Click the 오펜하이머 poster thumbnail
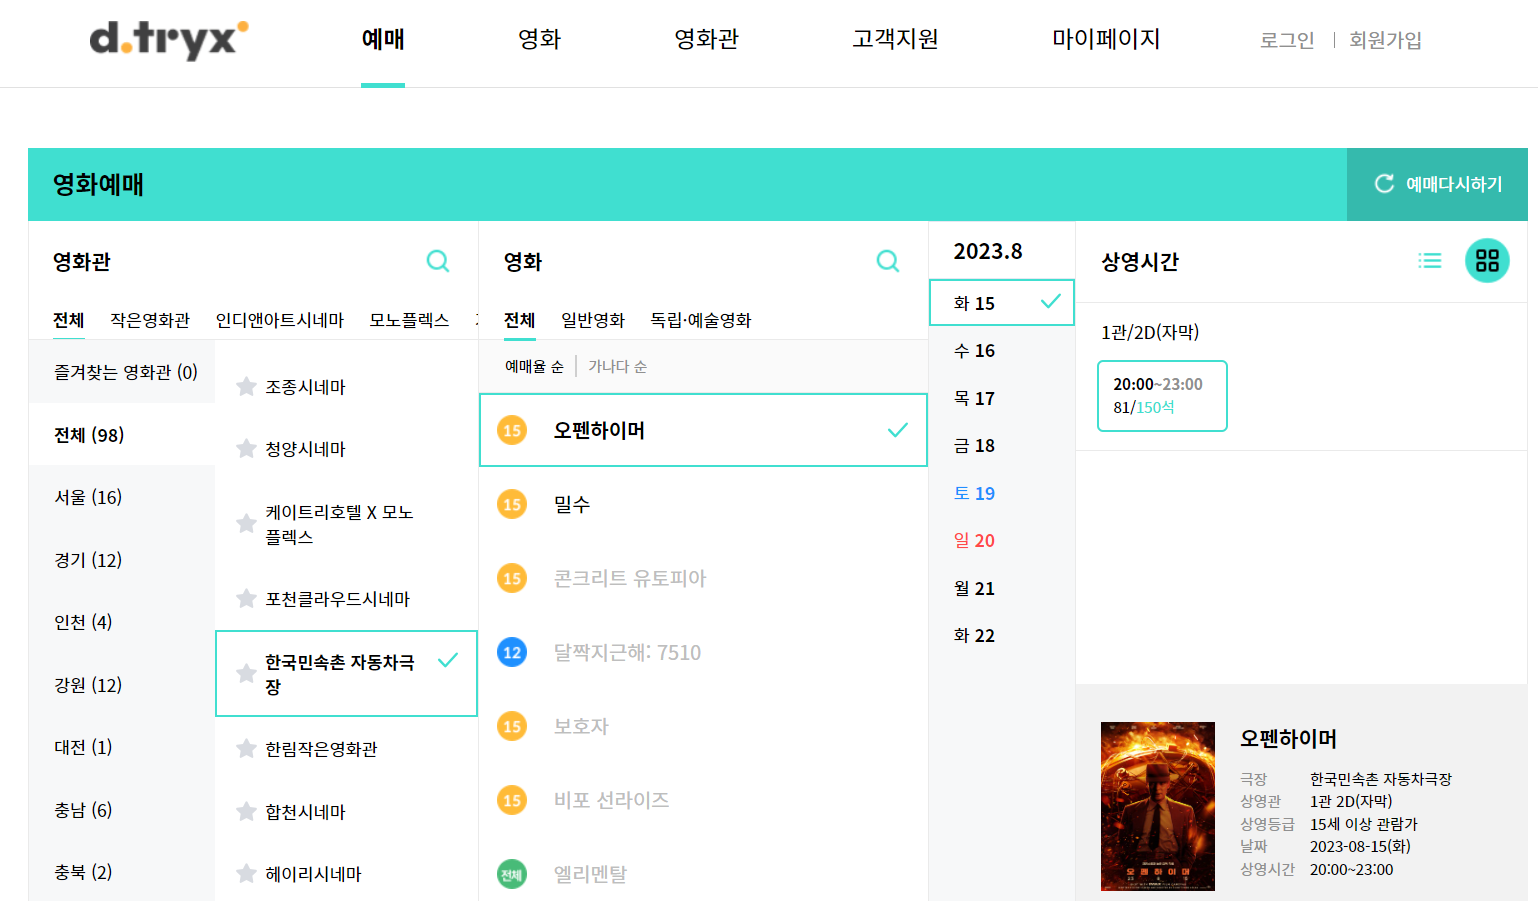This screenshot has width=1538, height=901. [1157, 806]
